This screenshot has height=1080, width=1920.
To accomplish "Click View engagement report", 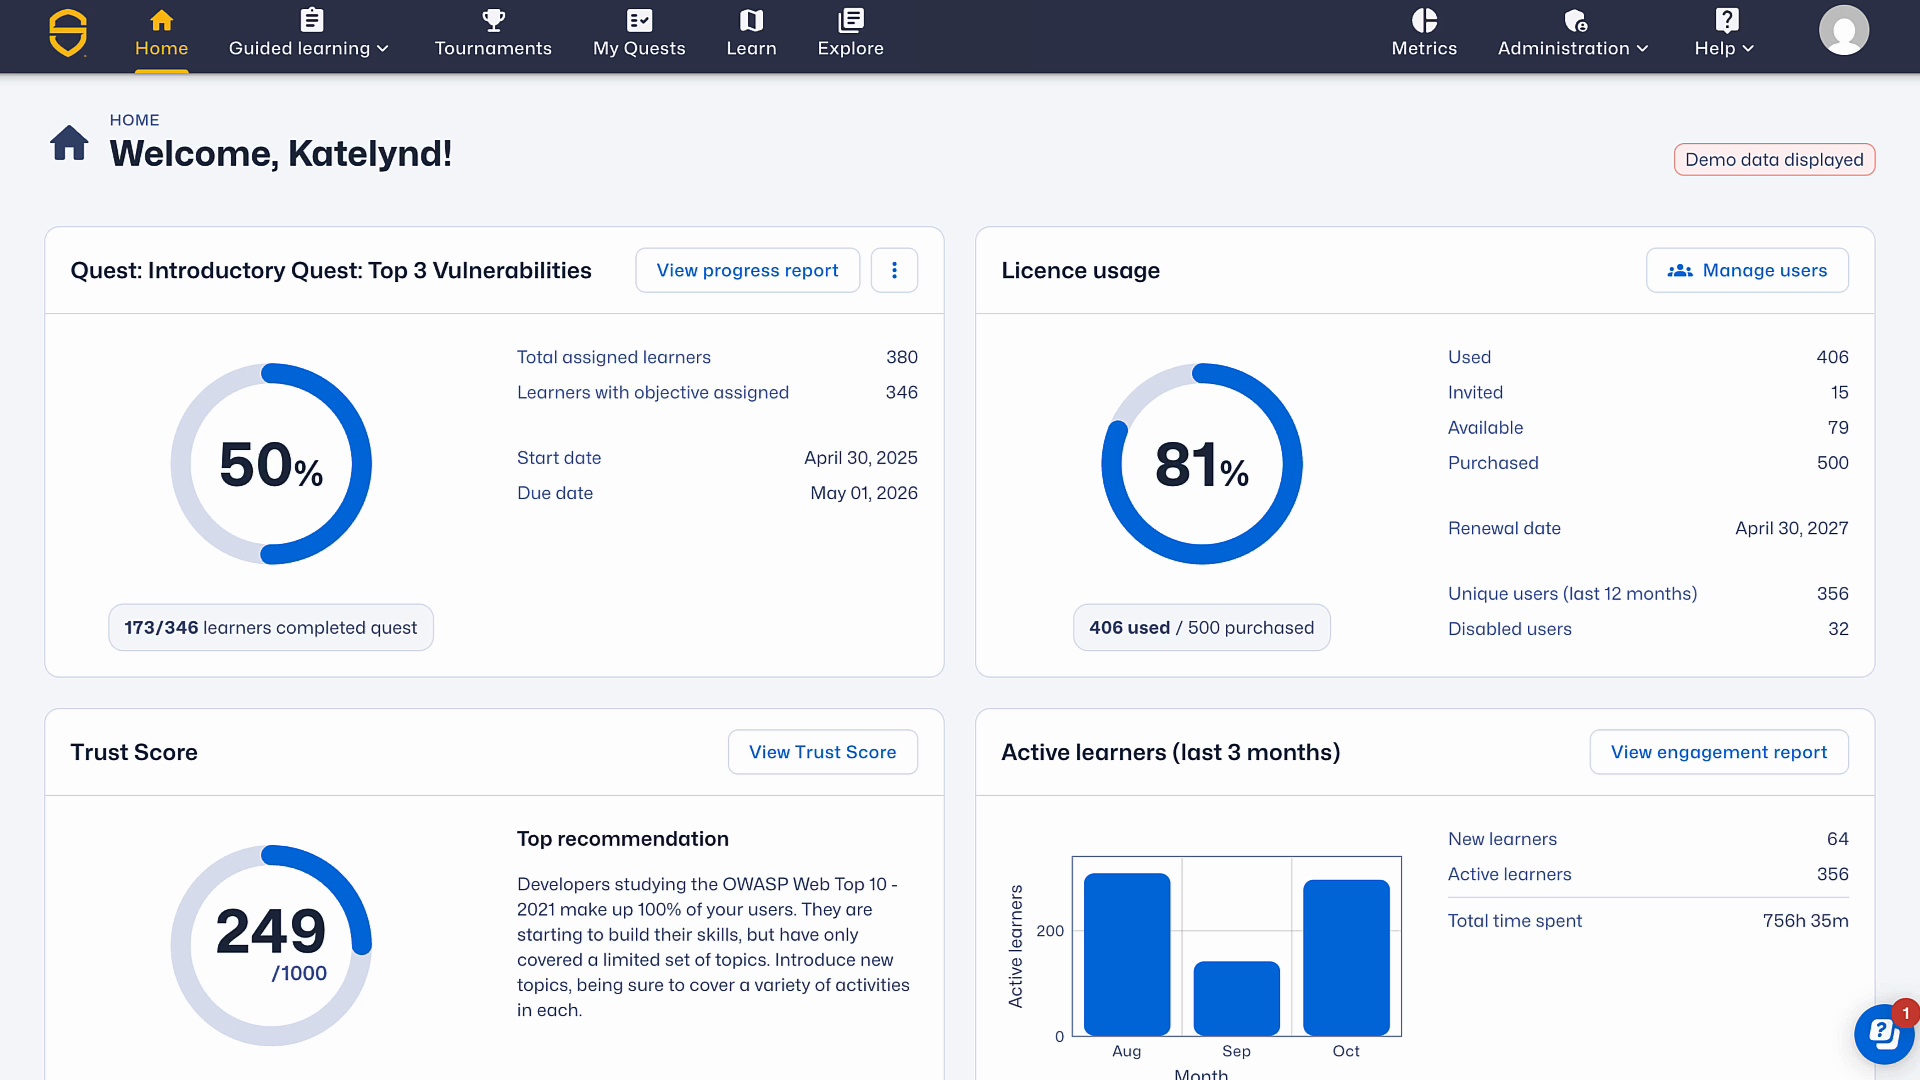I will point(1718,752).
